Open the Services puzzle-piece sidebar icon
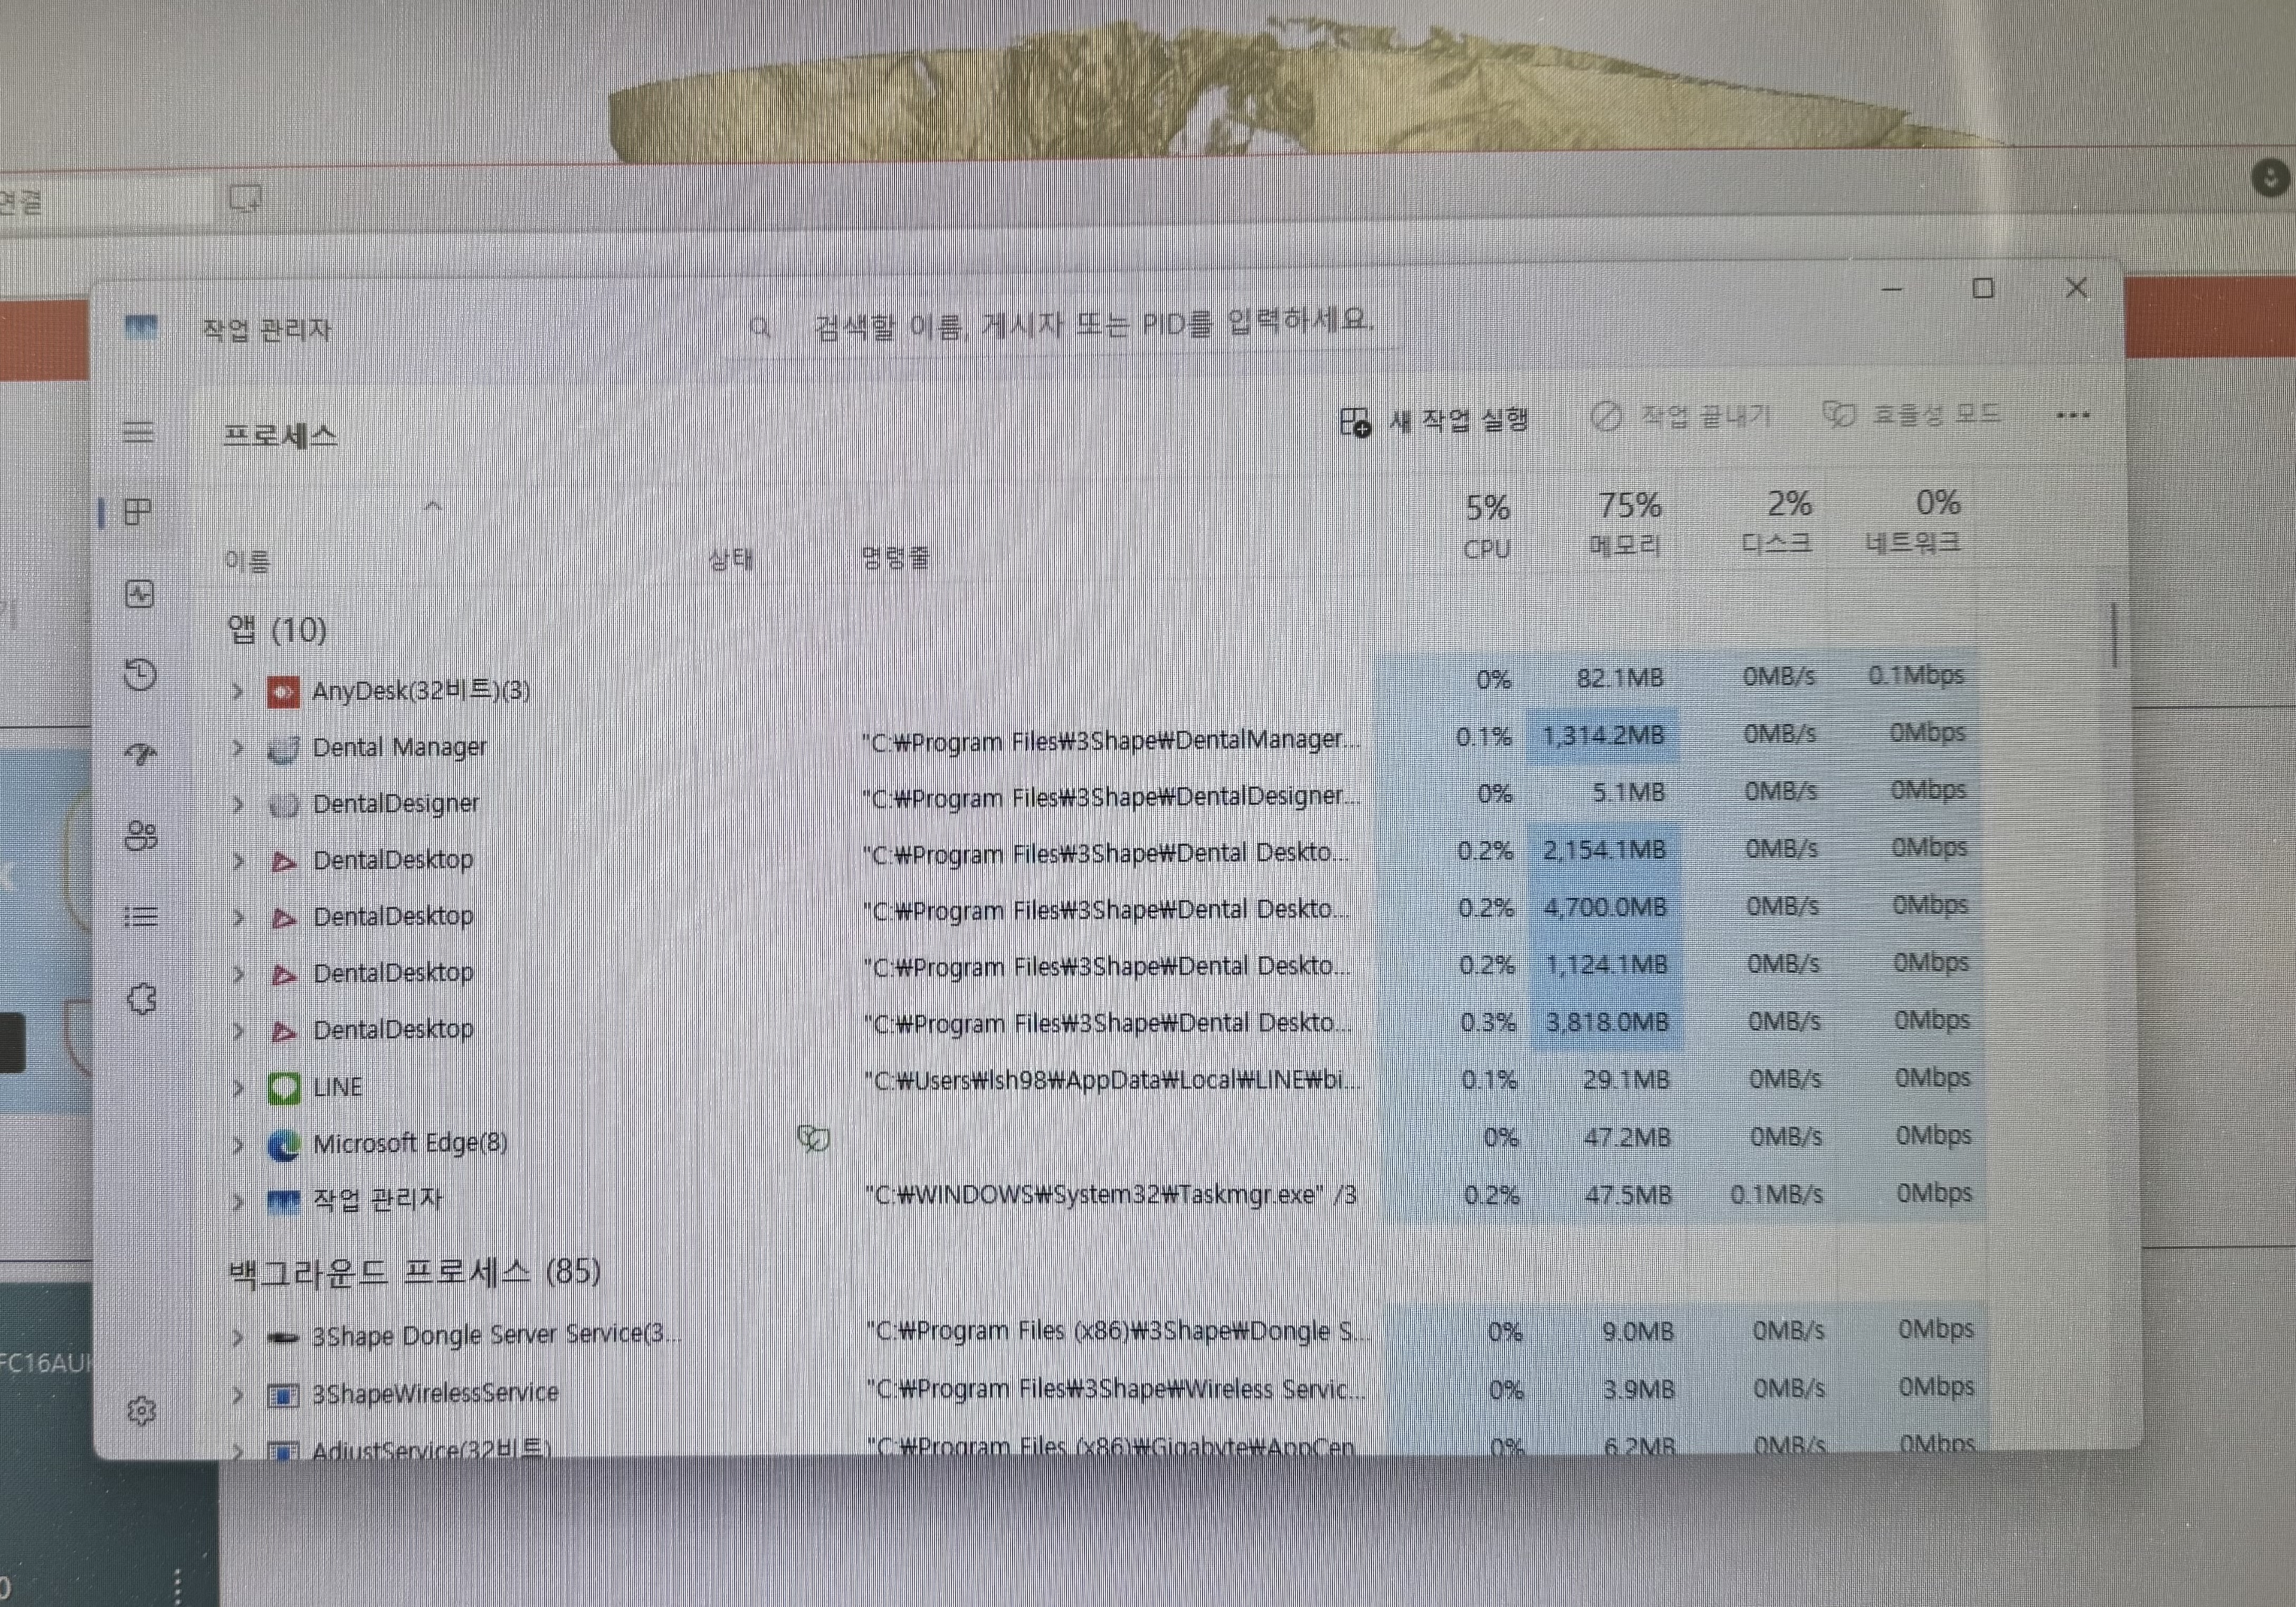This screenshot has height=1607, width=2296. point(142,998)
